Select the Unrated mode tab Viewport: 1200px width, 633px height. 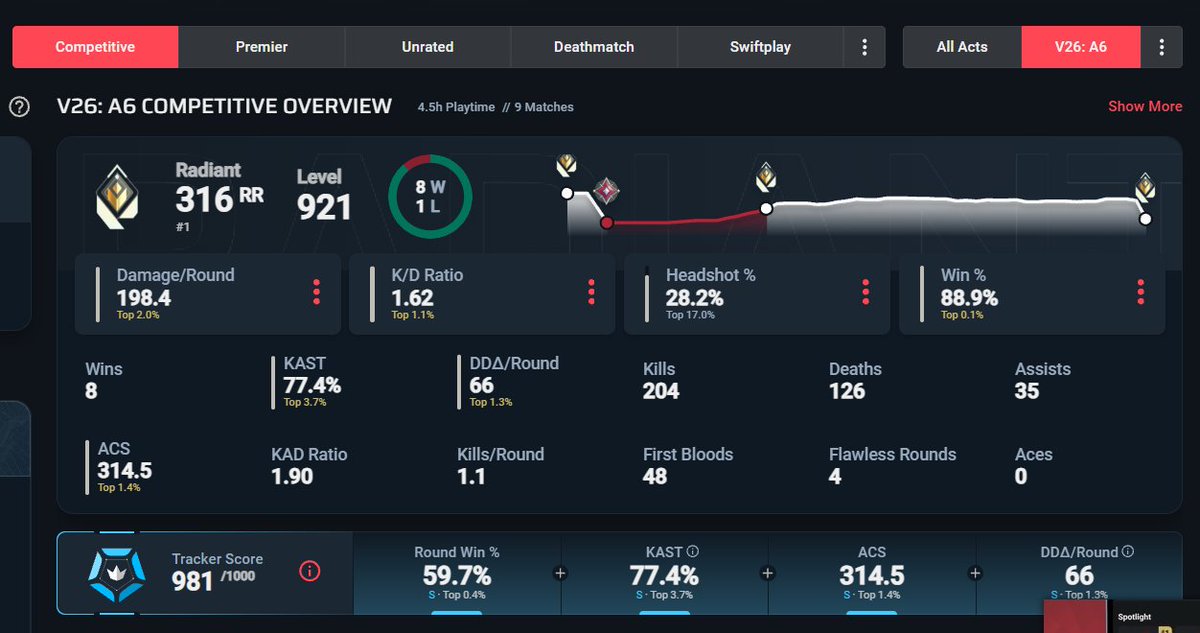[x=428, y=47]
